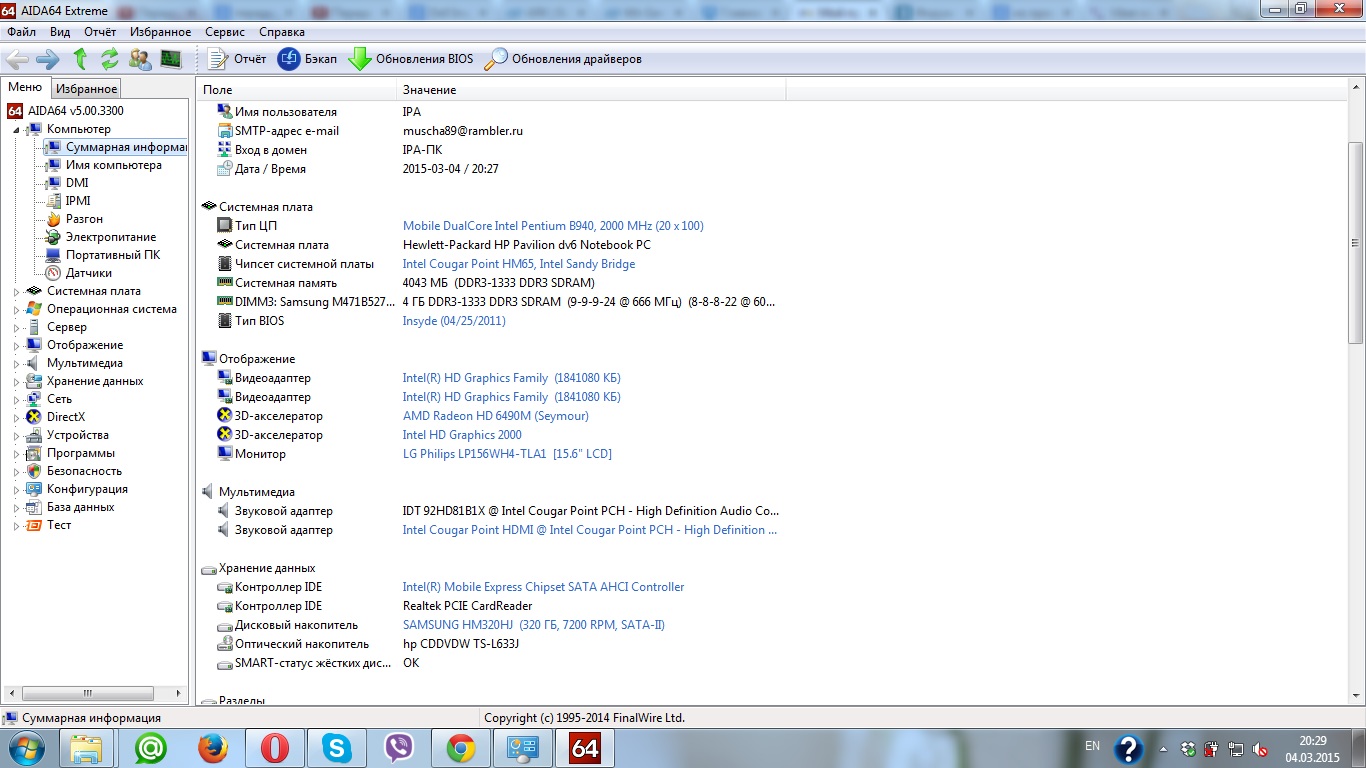This screenshot has height=768, width=1366.
Task: Select Имя компьютера in the tree
Action: 113,165
